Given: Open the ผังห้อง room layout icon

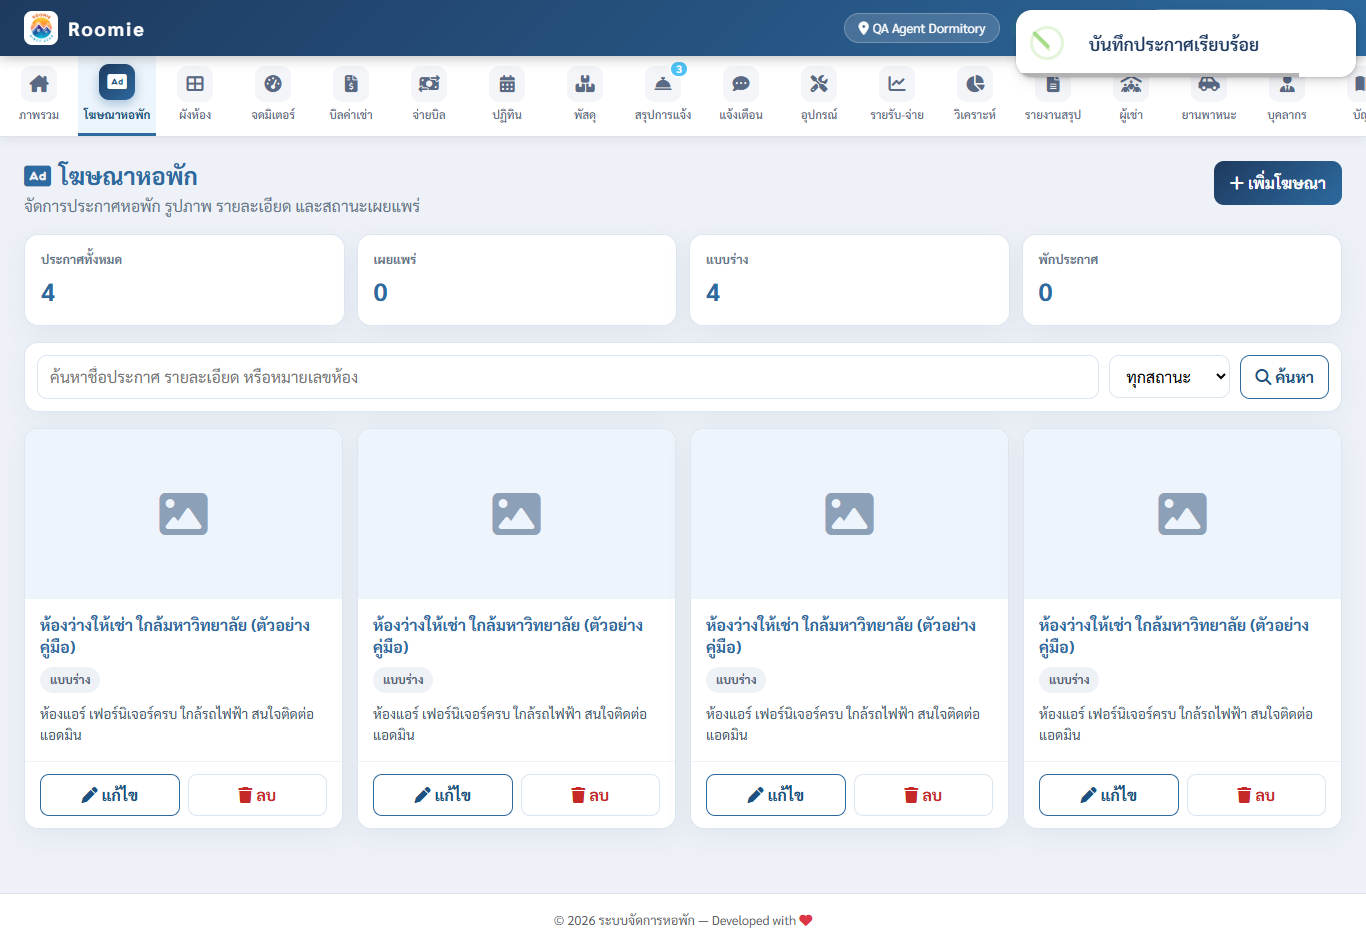Looking at the screenshot, I should (195, 84).
